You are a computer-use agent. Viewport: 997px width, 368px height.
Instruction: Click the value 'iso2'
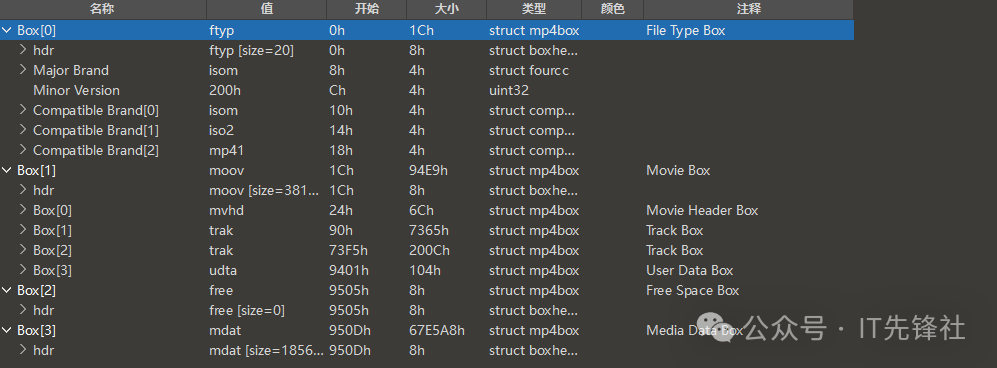pos(222,130)
